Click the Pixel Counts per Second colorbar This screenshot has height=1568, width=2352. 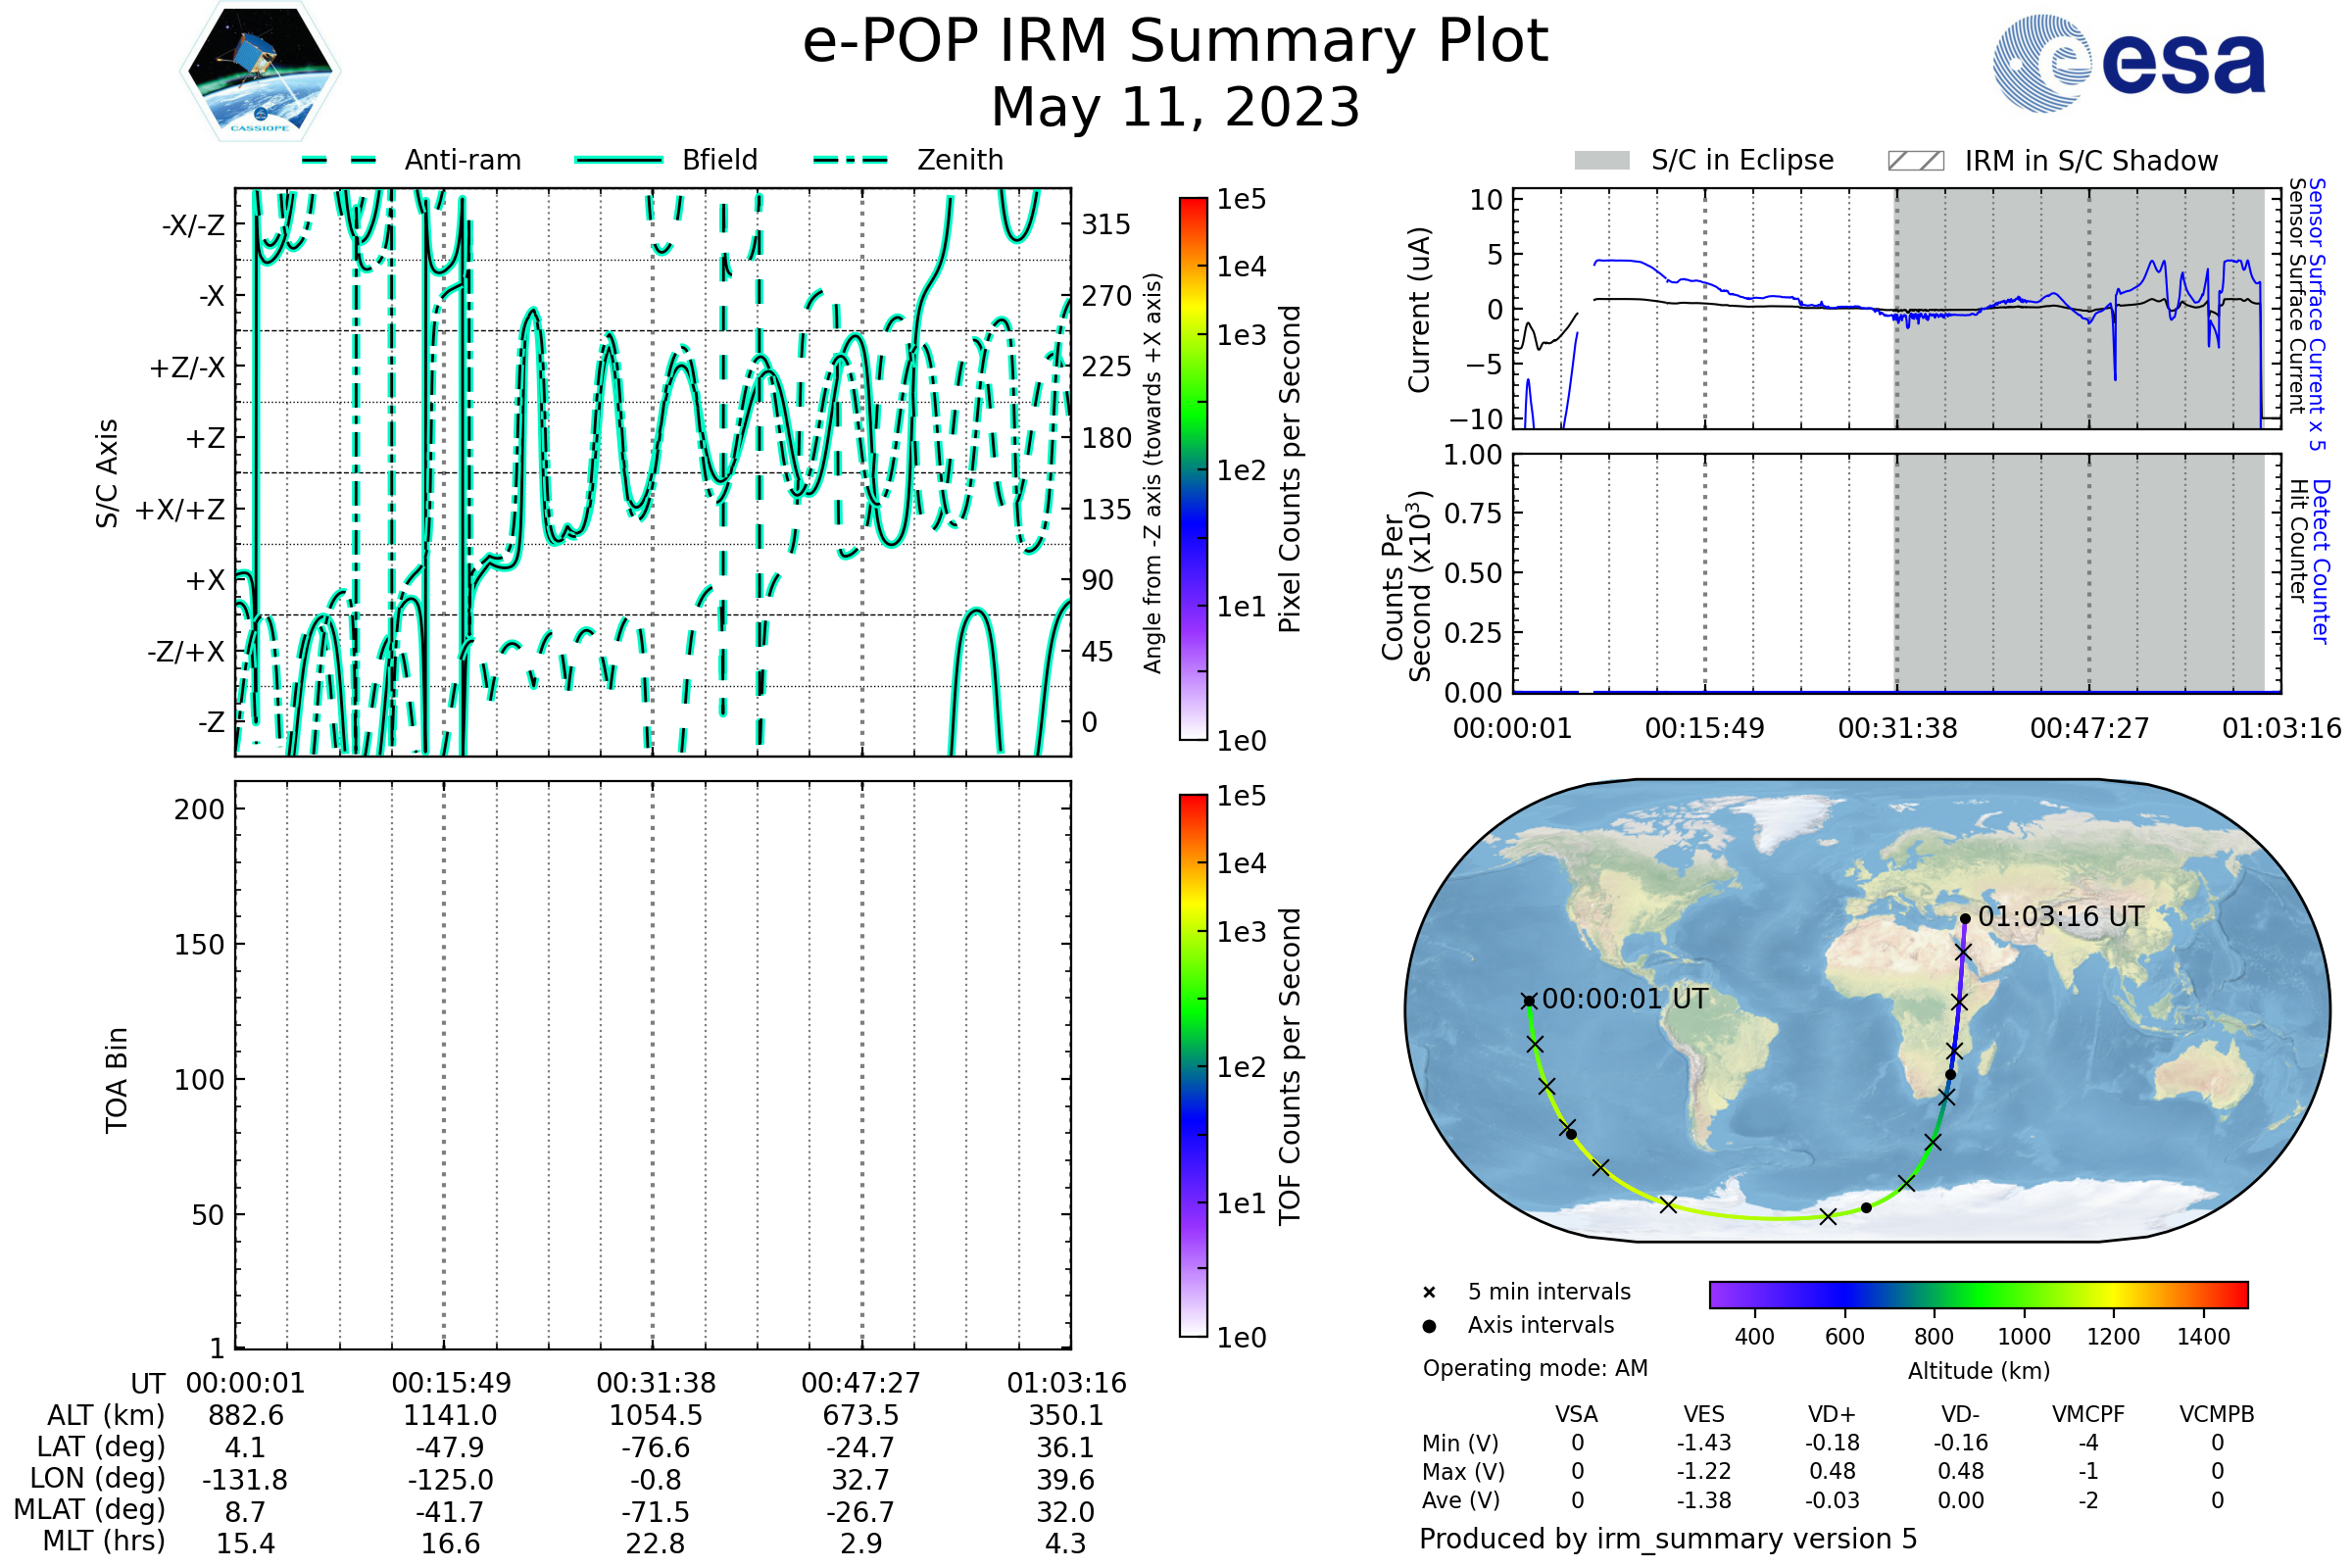pos(1193,469)
